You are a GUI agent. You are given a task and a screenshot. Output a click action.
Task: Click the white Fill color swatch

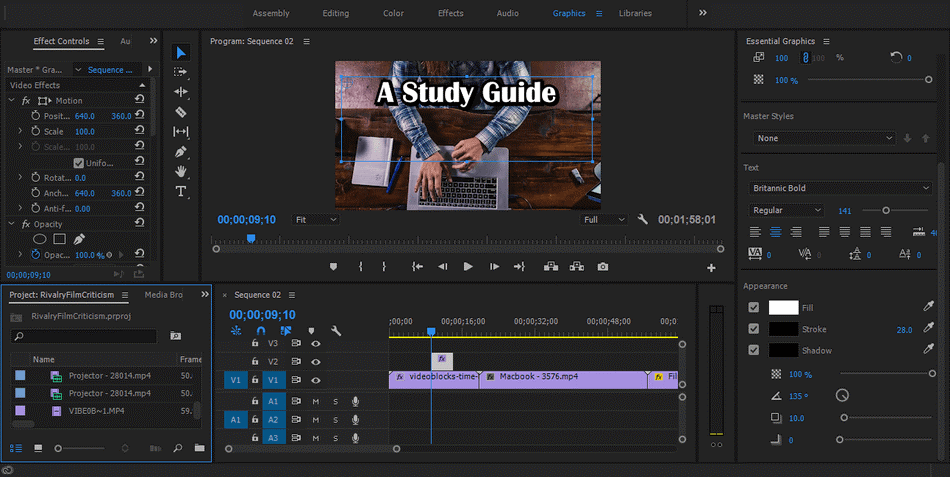tap(783, 308)
